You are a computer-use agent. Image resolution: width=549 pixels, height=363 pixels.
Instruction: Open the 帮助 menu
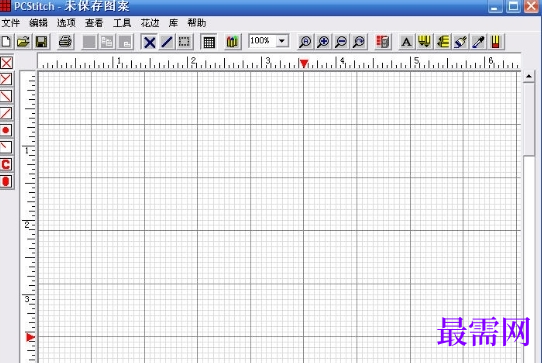pos(197,23)
